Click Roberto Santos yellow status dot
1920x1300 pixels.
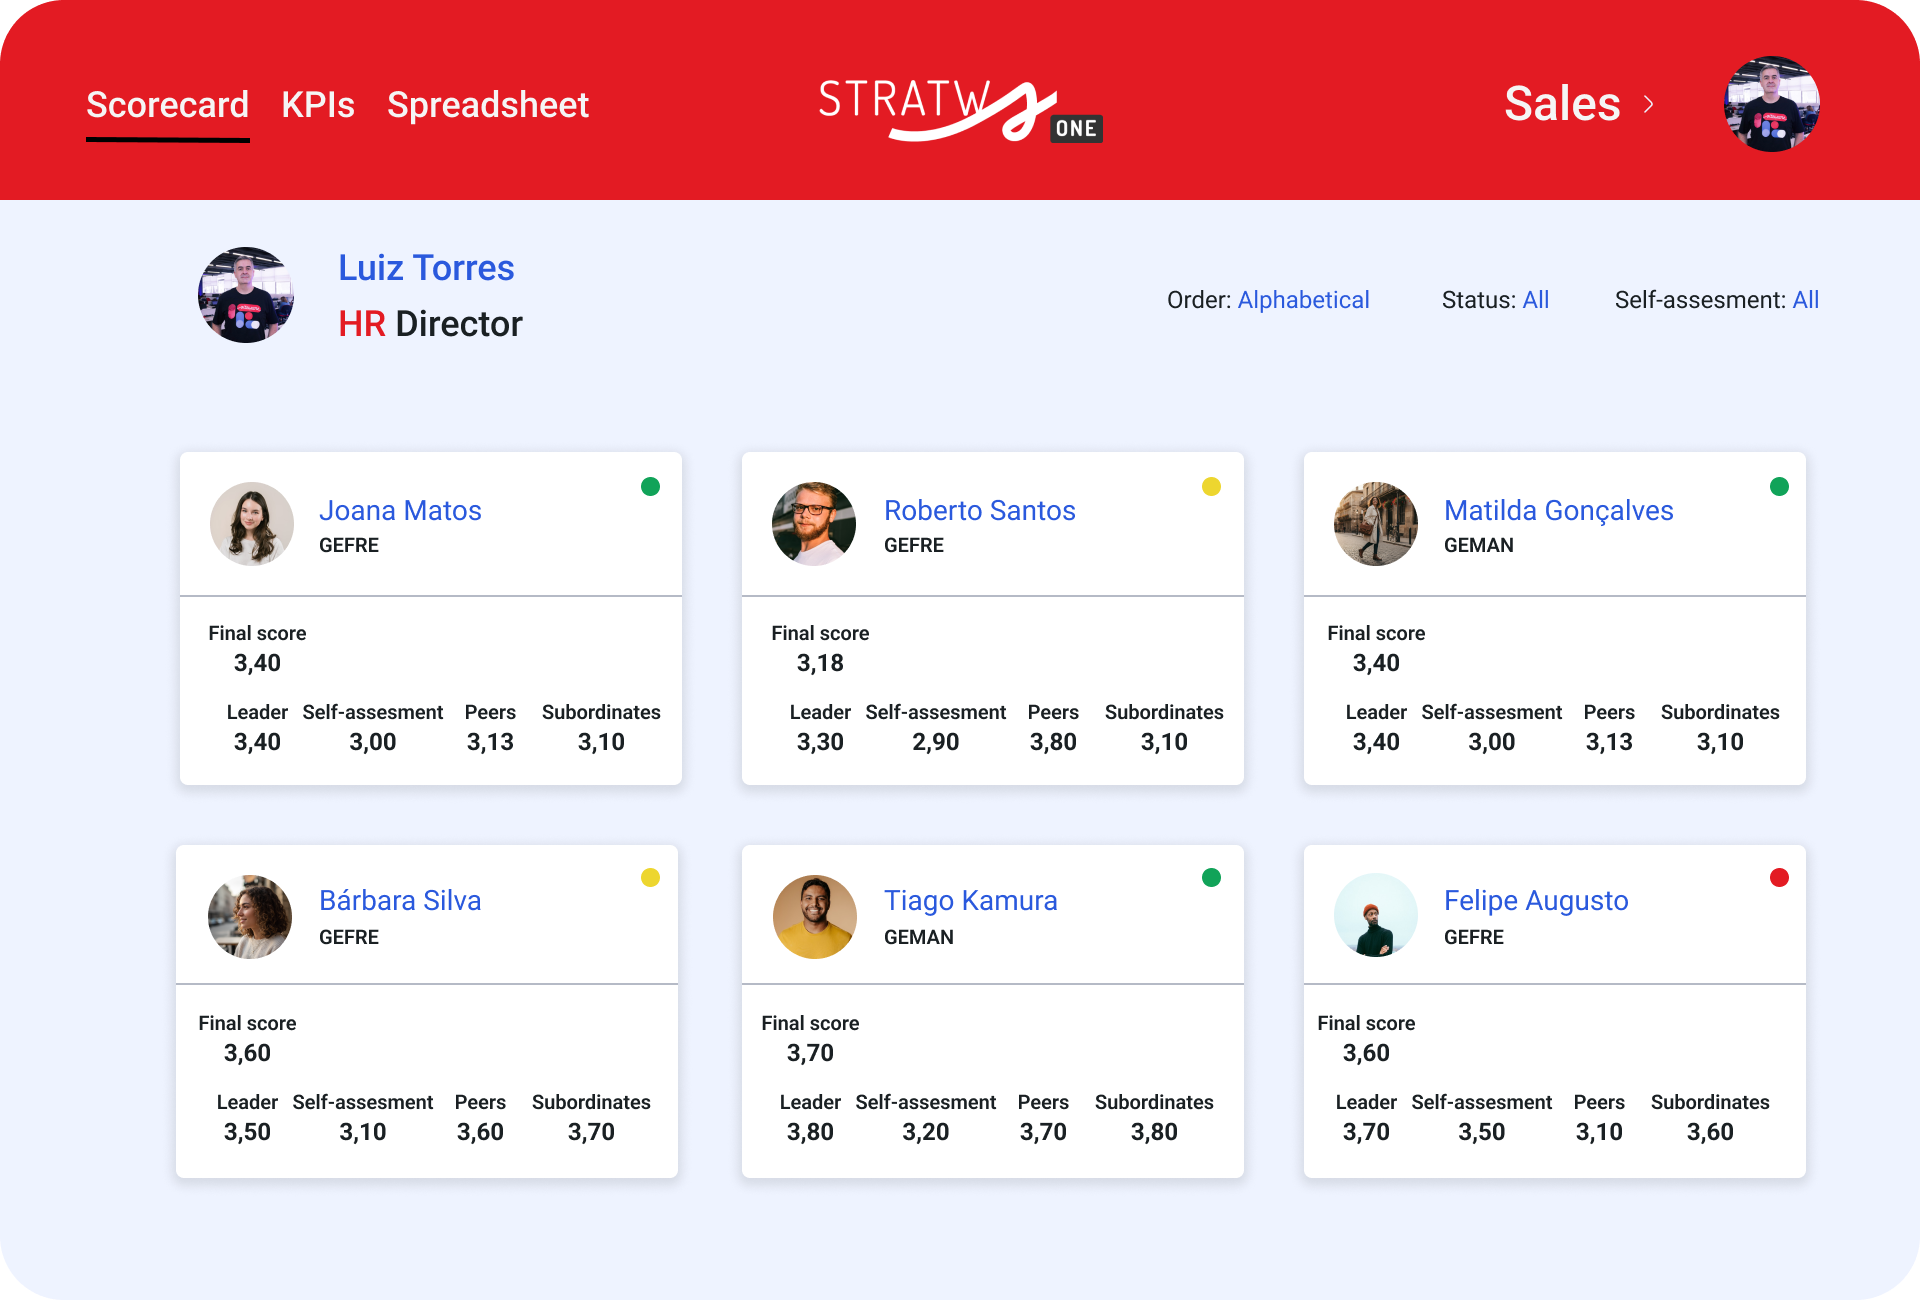(1211, 487)
